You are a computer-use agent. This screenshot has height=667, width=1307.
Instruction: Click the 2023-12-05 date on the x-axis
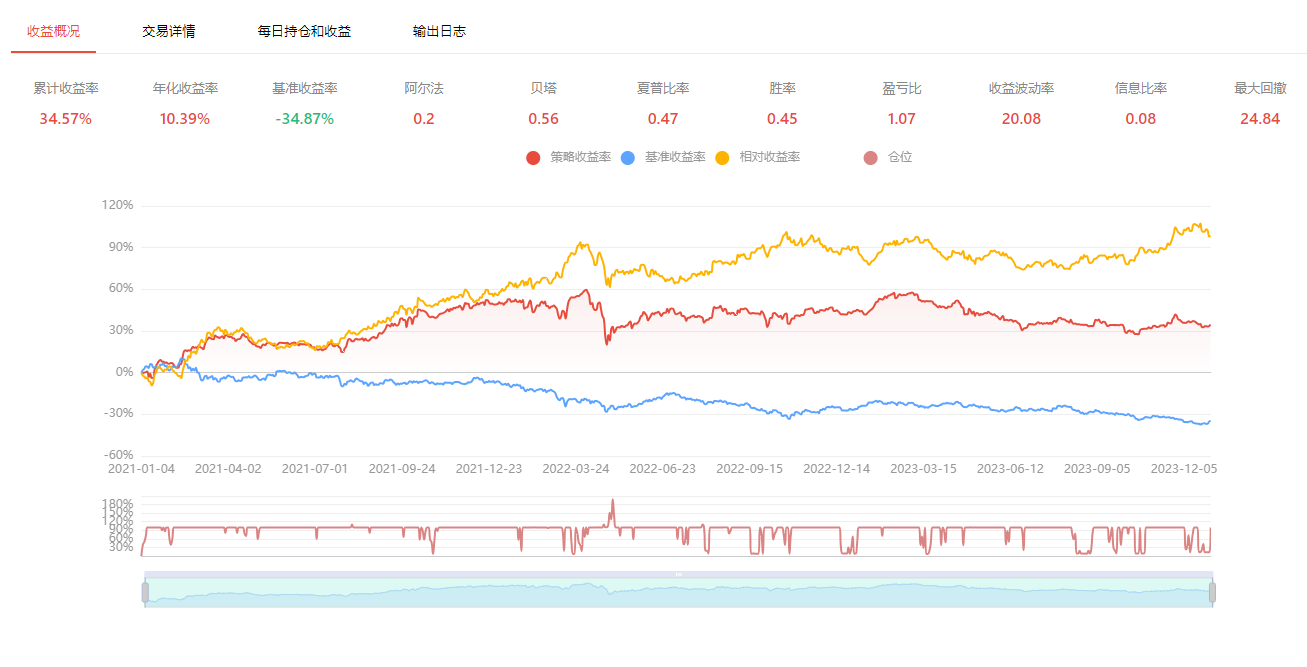pyautogui.click(x=1184, y=468)
